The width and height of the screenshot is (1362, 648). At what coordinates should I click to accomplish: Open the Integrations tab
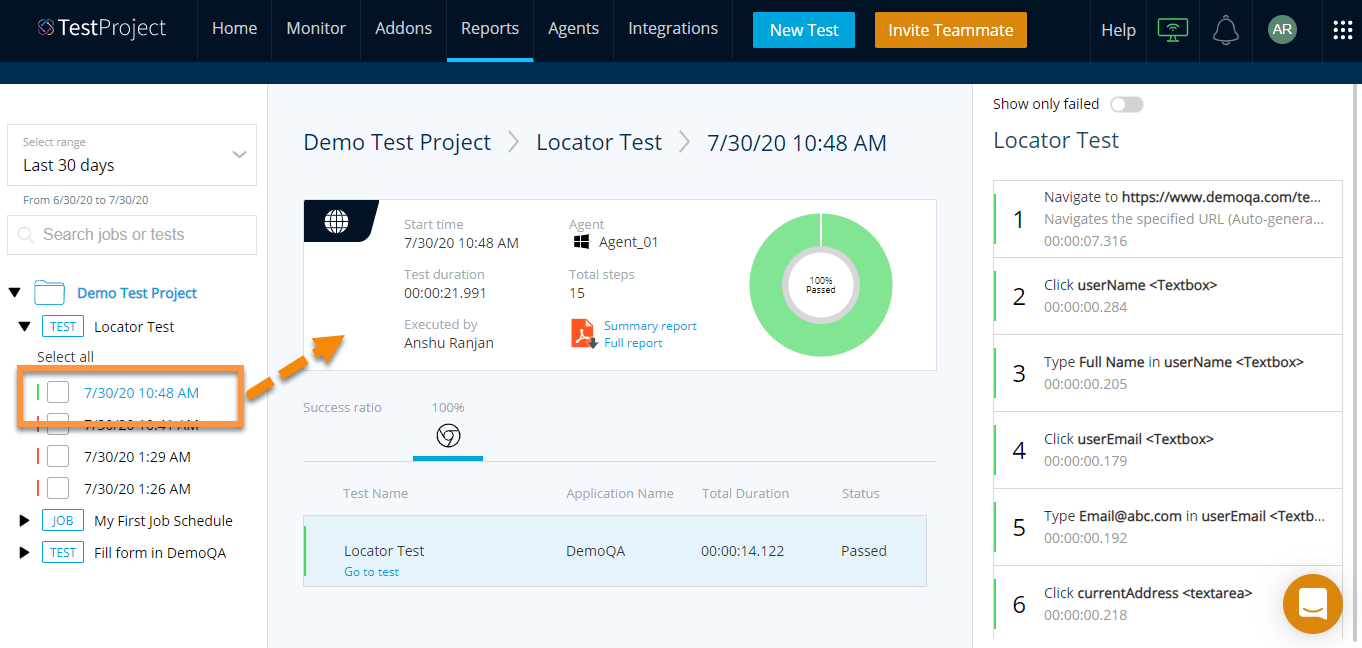tap(672, 29)
